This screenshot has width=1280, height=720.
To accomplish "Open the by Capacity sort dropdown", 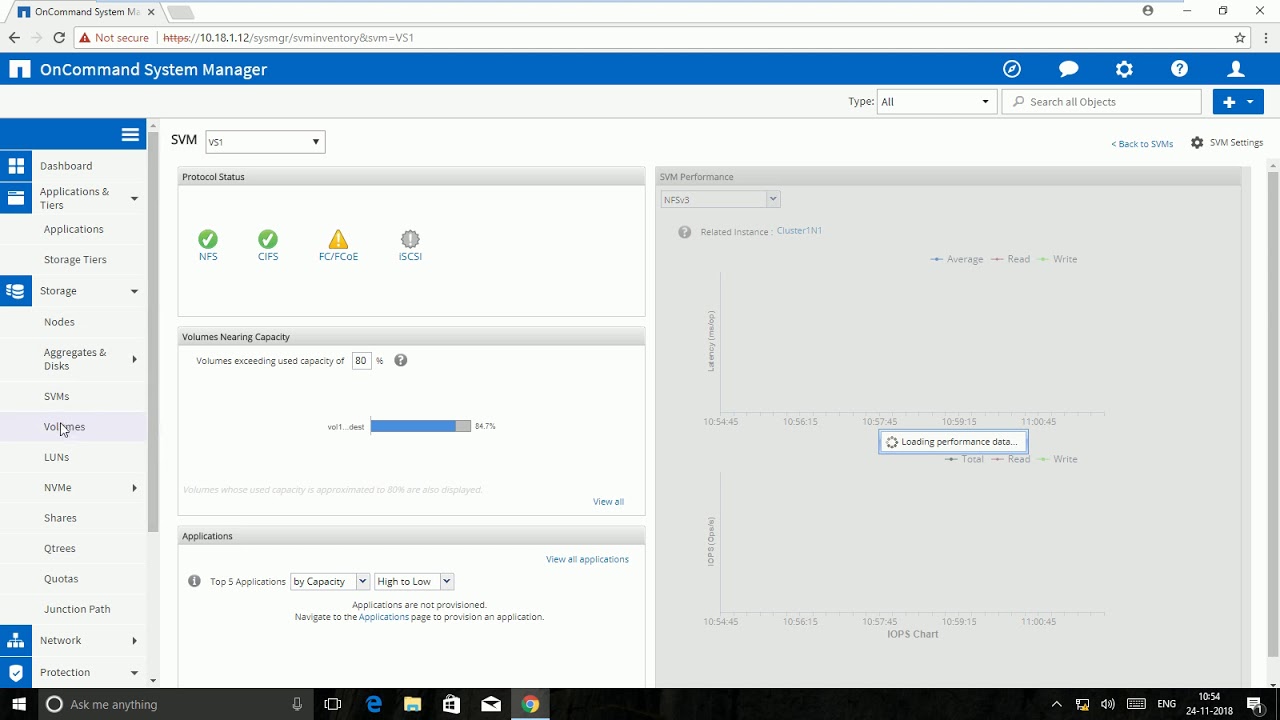I will (330, 581).
